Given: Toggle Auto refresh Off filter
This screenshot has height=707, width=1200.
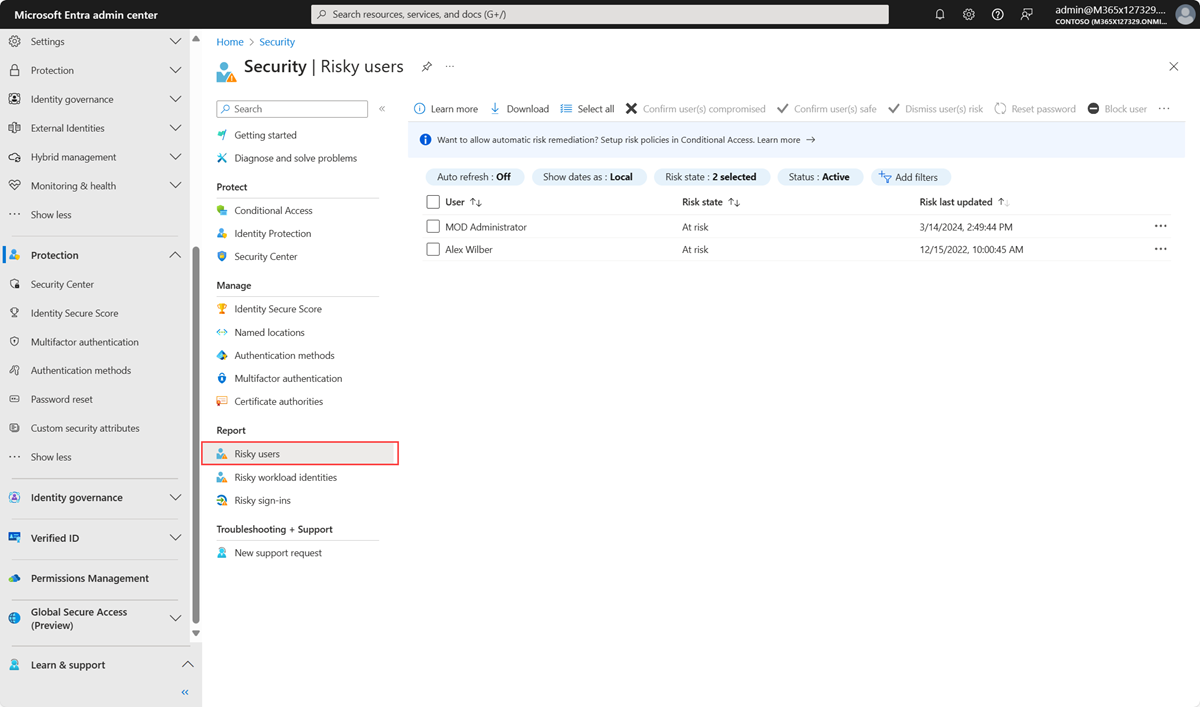Looking at the screenshot, I should tap(474, 177).
